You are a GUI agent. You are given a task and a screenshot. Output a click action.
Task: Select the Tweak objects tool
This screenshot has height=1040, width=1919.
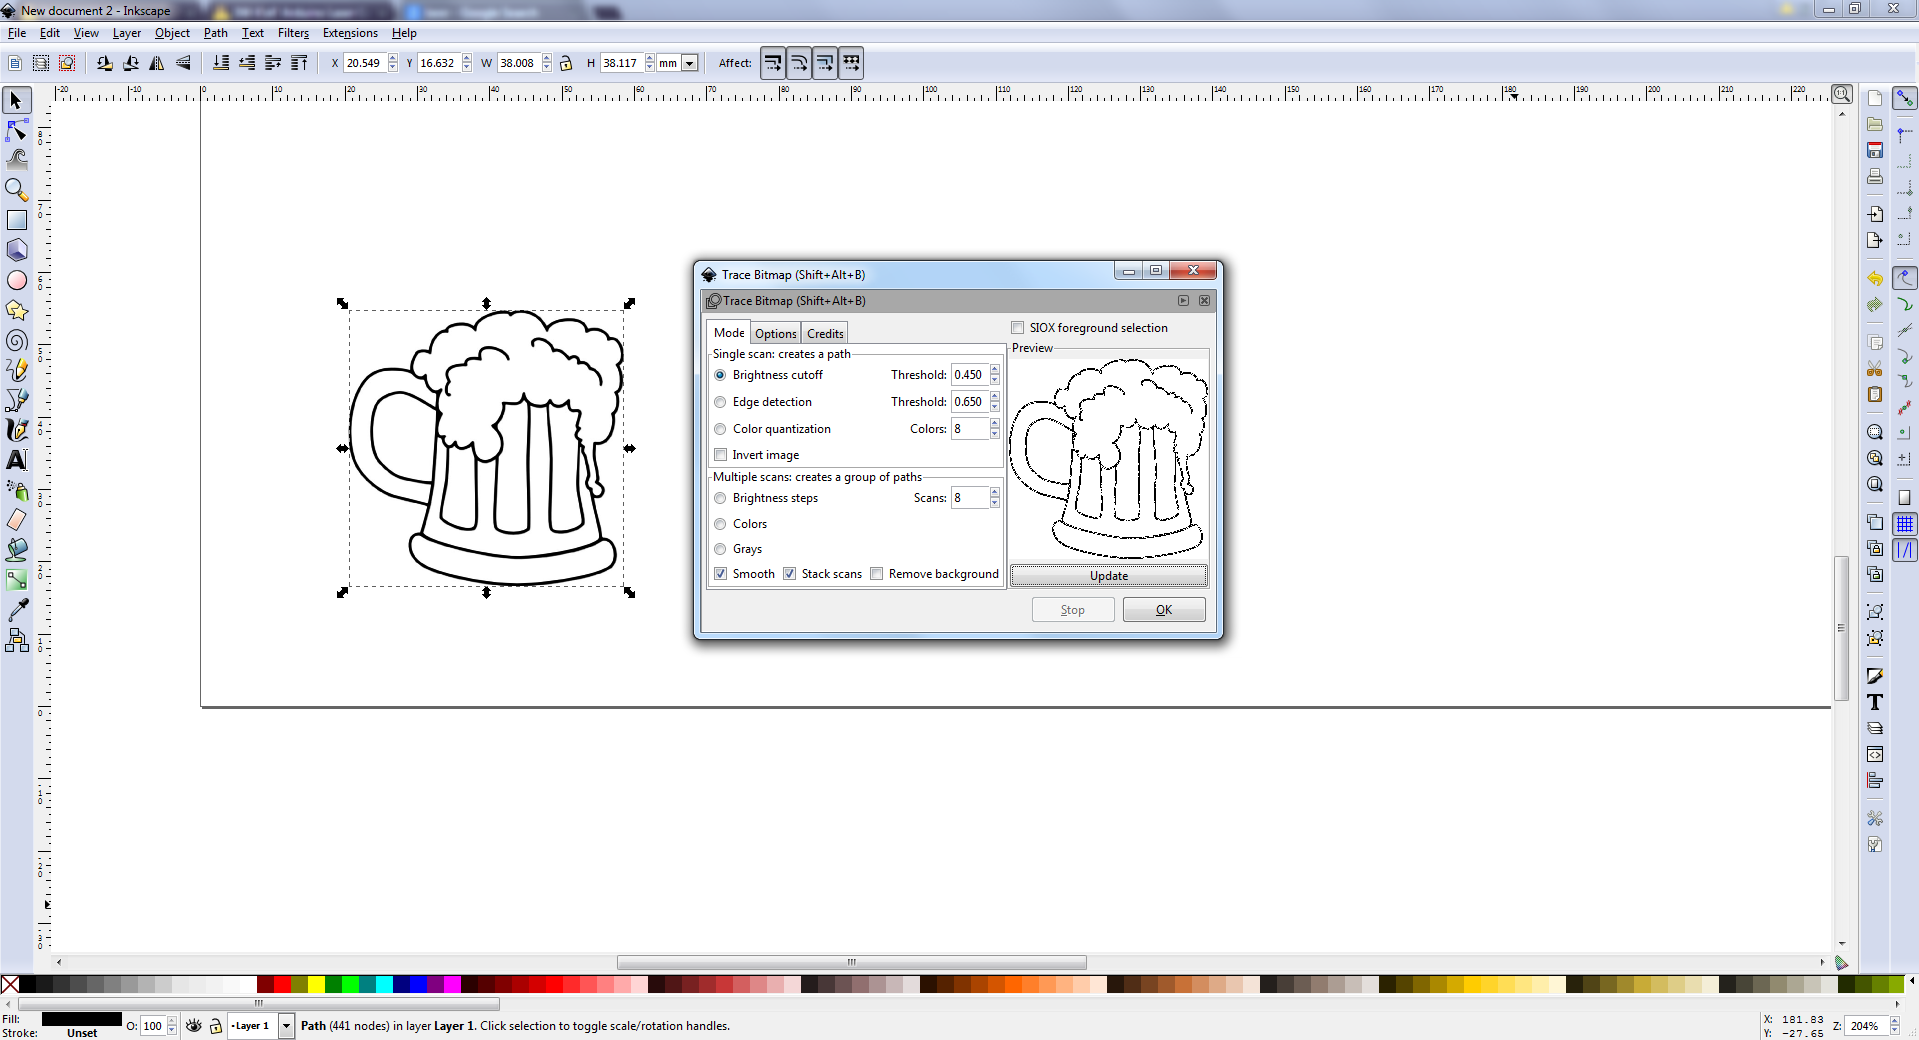tap(17, 159)
